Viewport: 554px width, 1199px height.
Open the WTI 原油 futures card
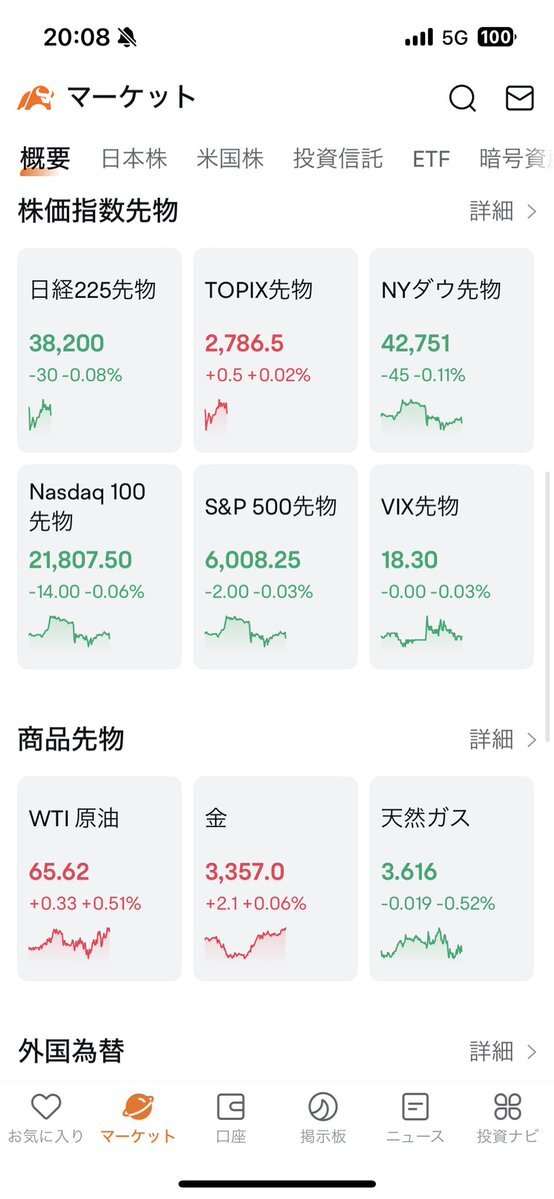point(99,879)
